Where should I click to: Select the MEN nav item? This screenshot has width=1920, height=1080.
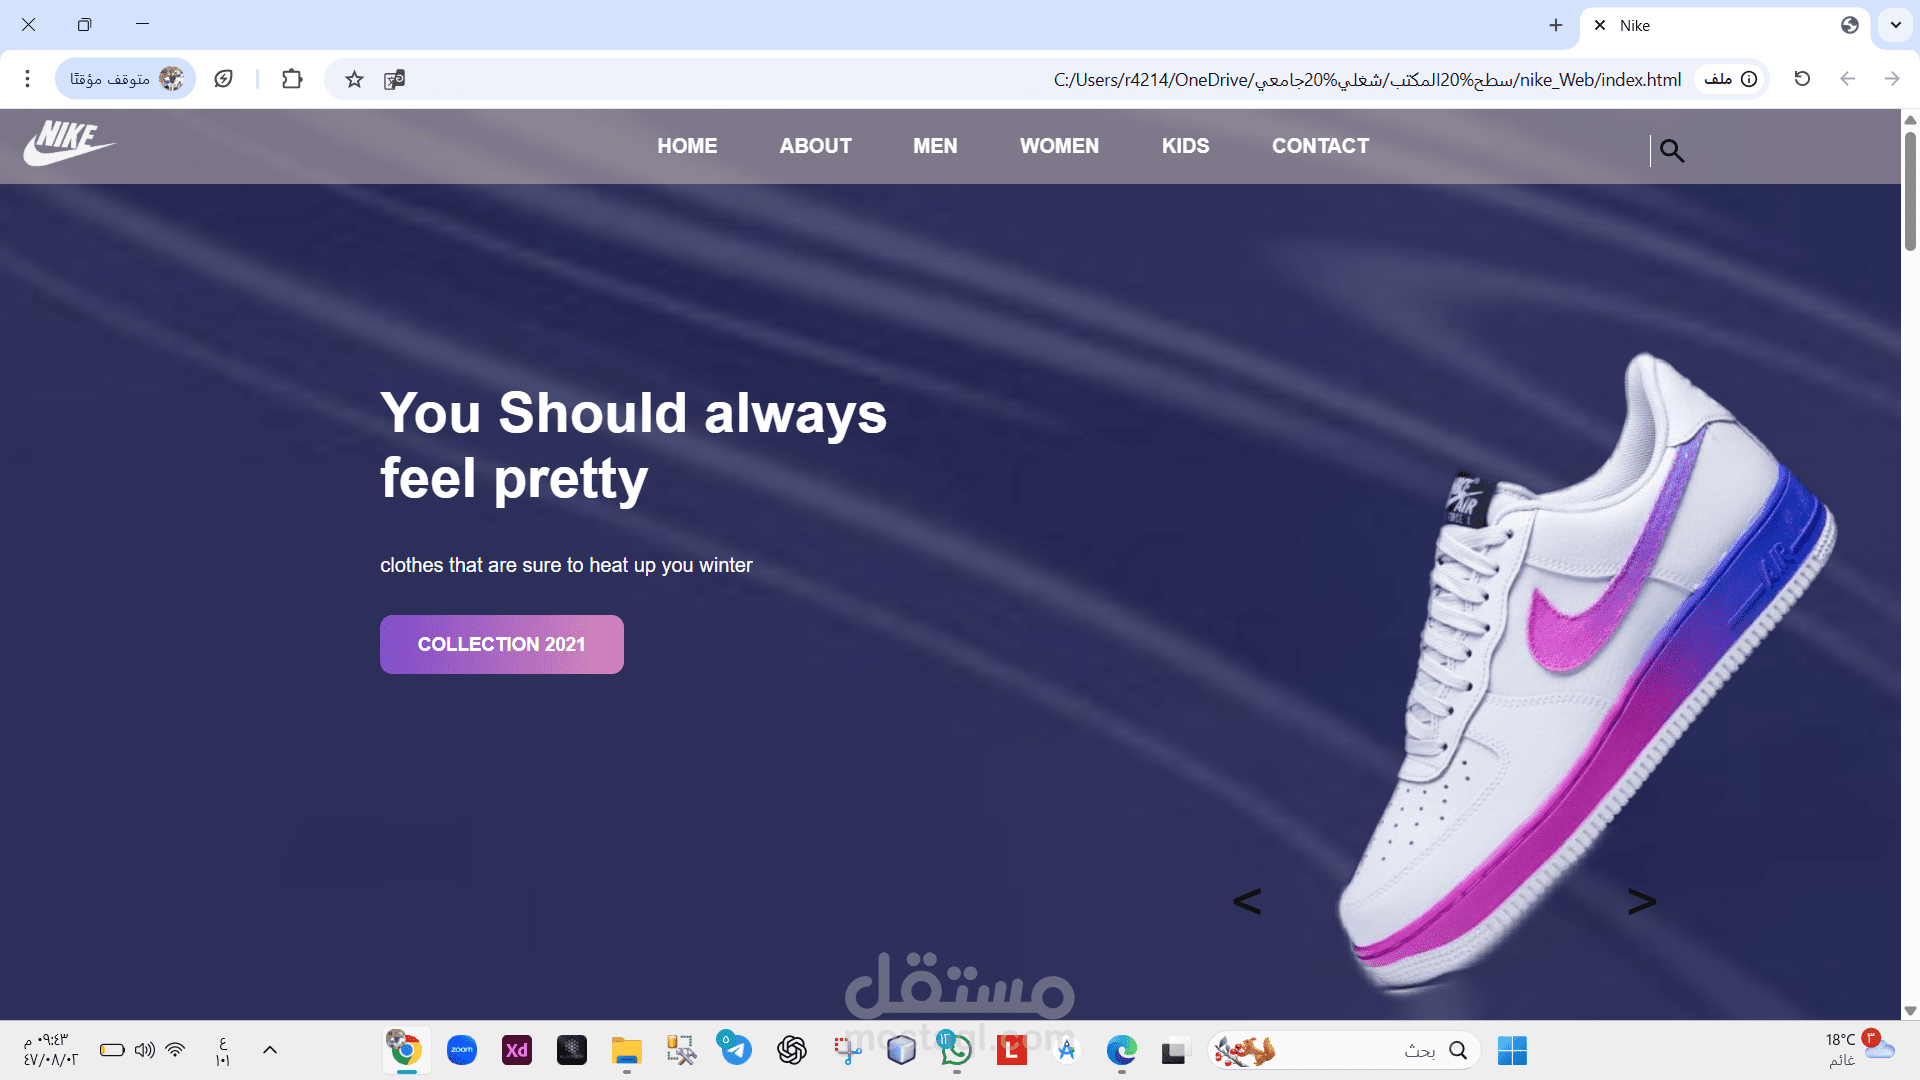[935, 146]
